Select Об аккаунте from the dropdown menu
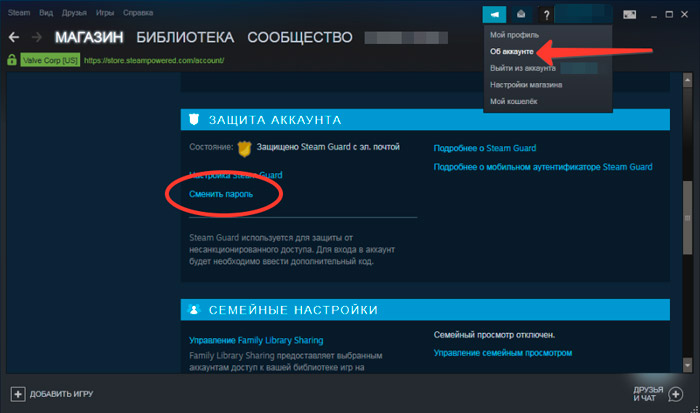700x413 pixels. [512, 51]
